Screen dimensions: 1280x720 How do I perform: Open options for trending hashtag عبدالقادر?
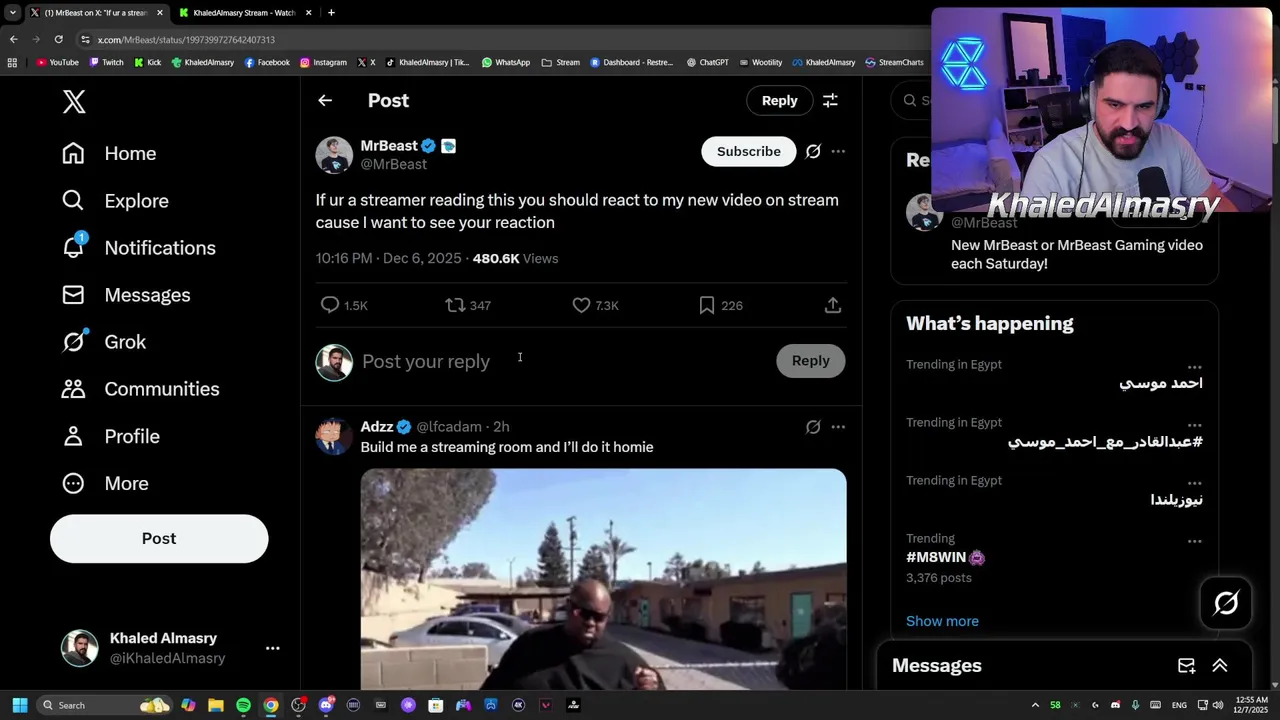pos(1194,425)
